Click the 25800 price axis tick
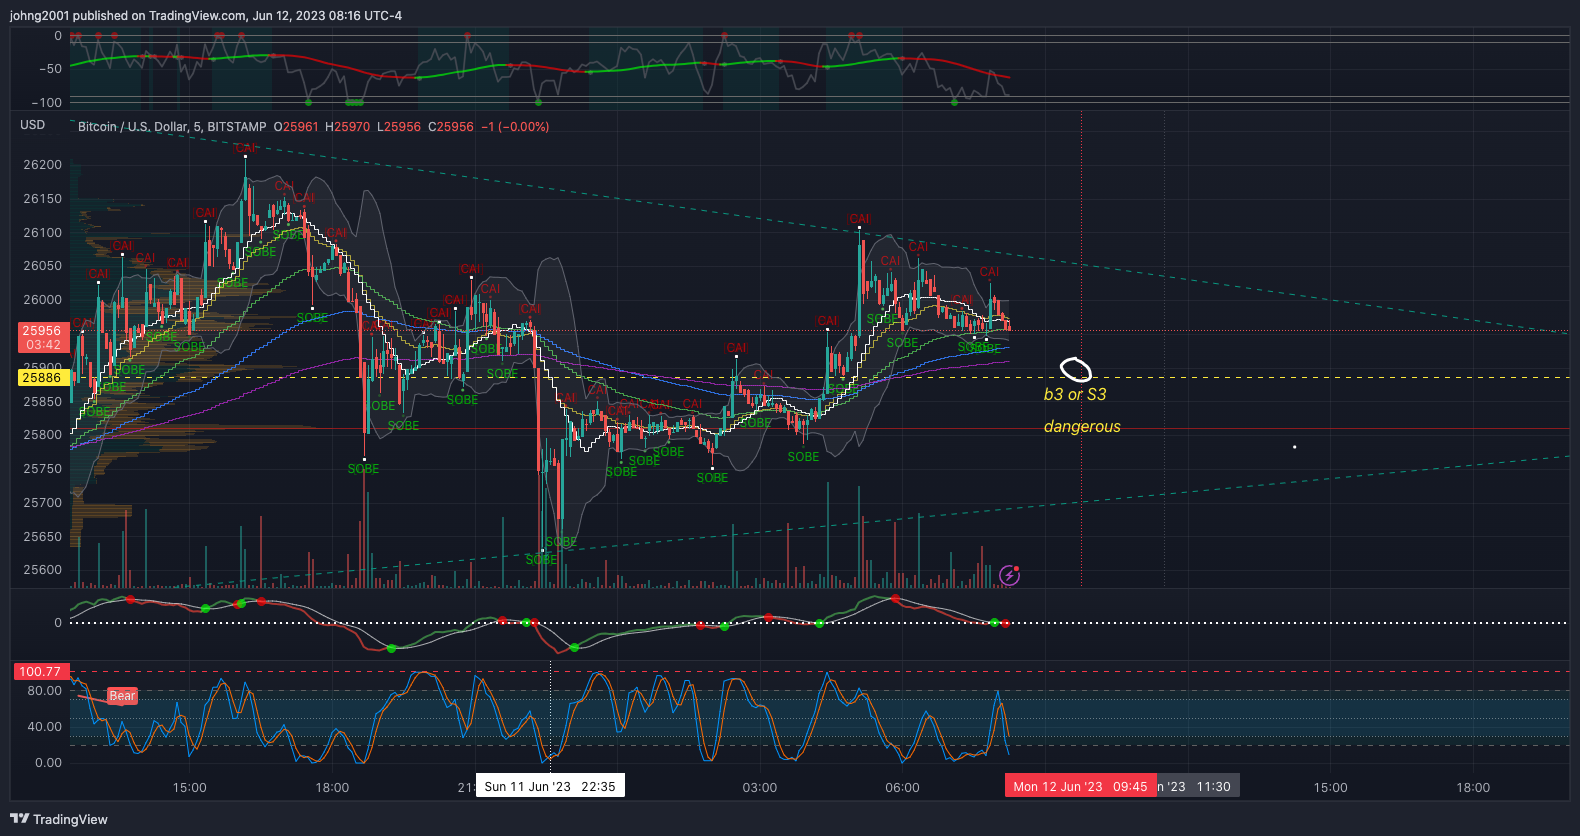Screen dimensions: 1580x836 click(42, 435)
